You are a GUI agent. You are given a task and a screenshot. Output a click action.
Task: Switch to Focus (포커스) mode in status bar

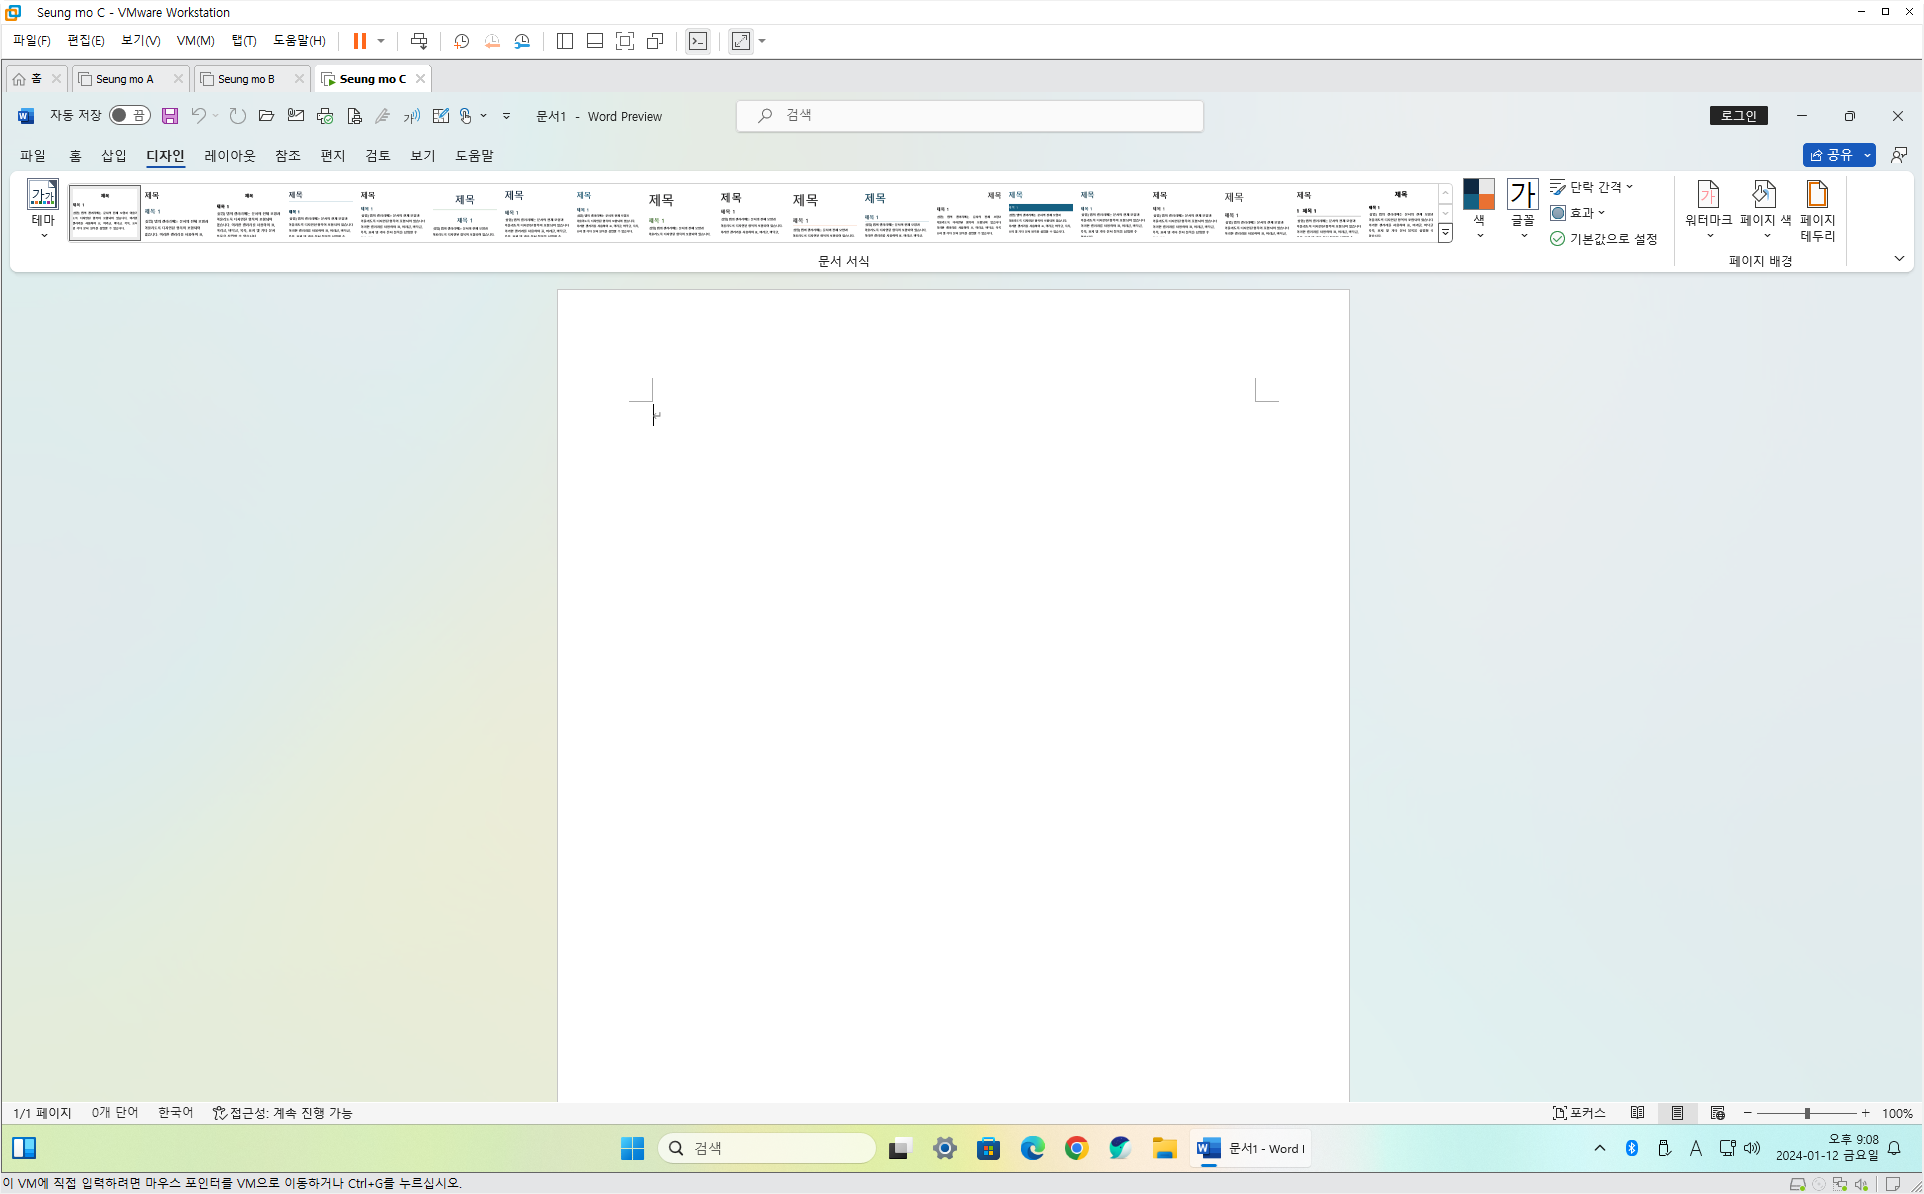pos(1579,1113)
